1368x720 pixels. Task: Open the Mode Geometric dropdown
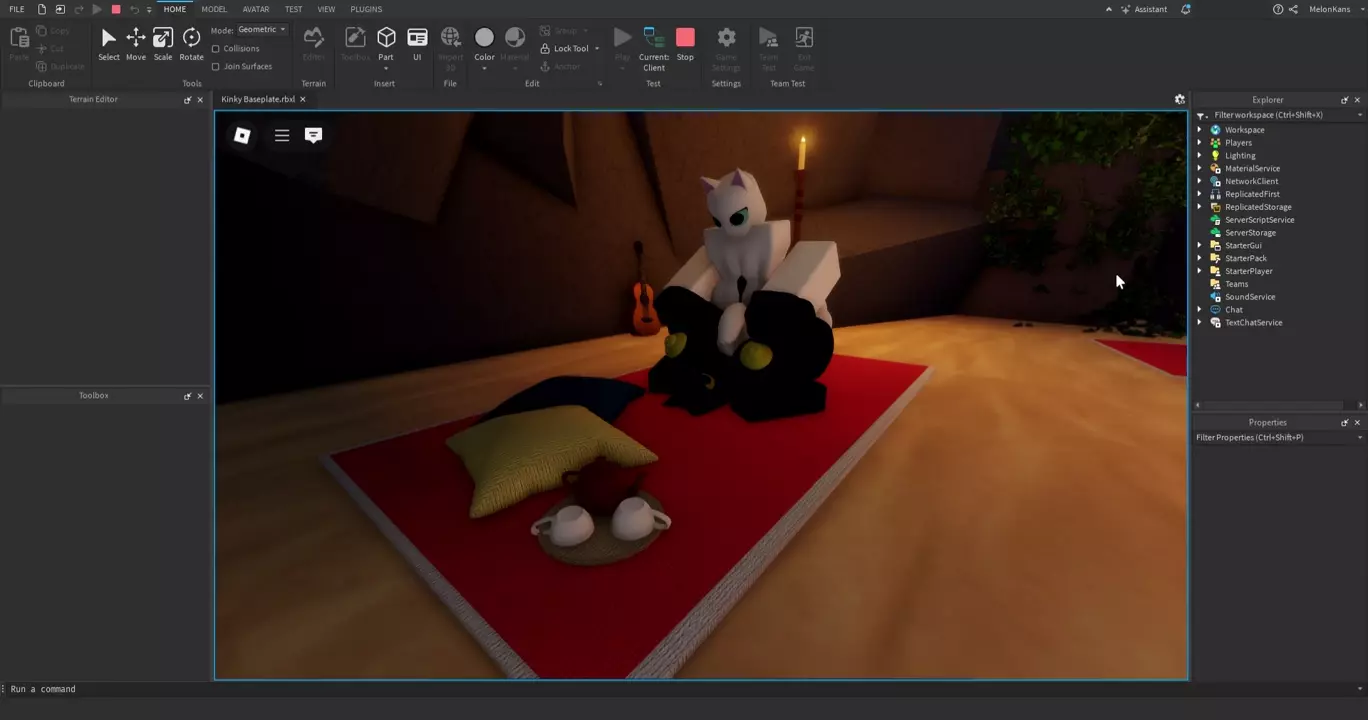click(x=262, y=30)
